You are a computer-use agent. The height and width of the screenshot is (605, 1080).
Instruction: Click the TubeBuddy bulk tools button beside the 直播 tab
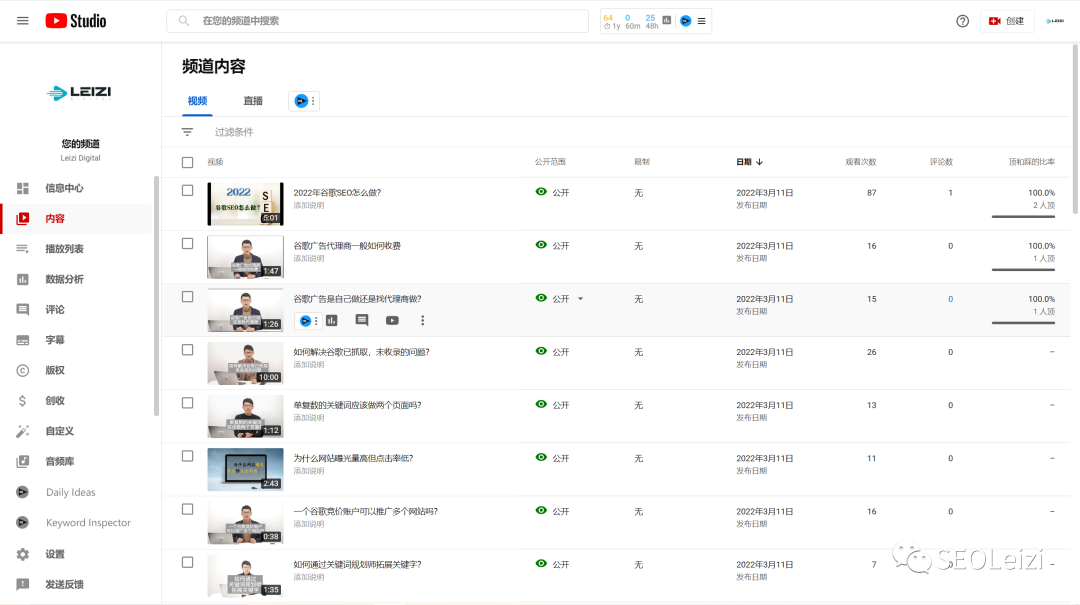click(304, 101)
